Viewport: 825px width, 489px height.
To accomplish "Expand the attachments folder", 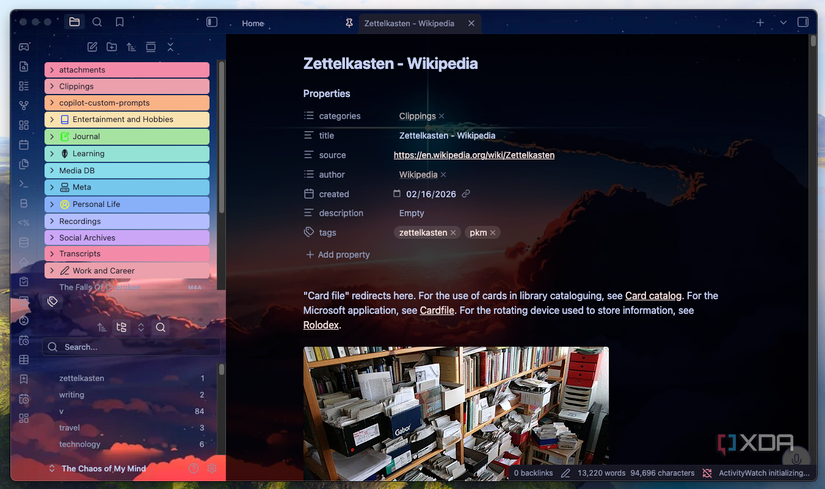I will coord(127,69).
